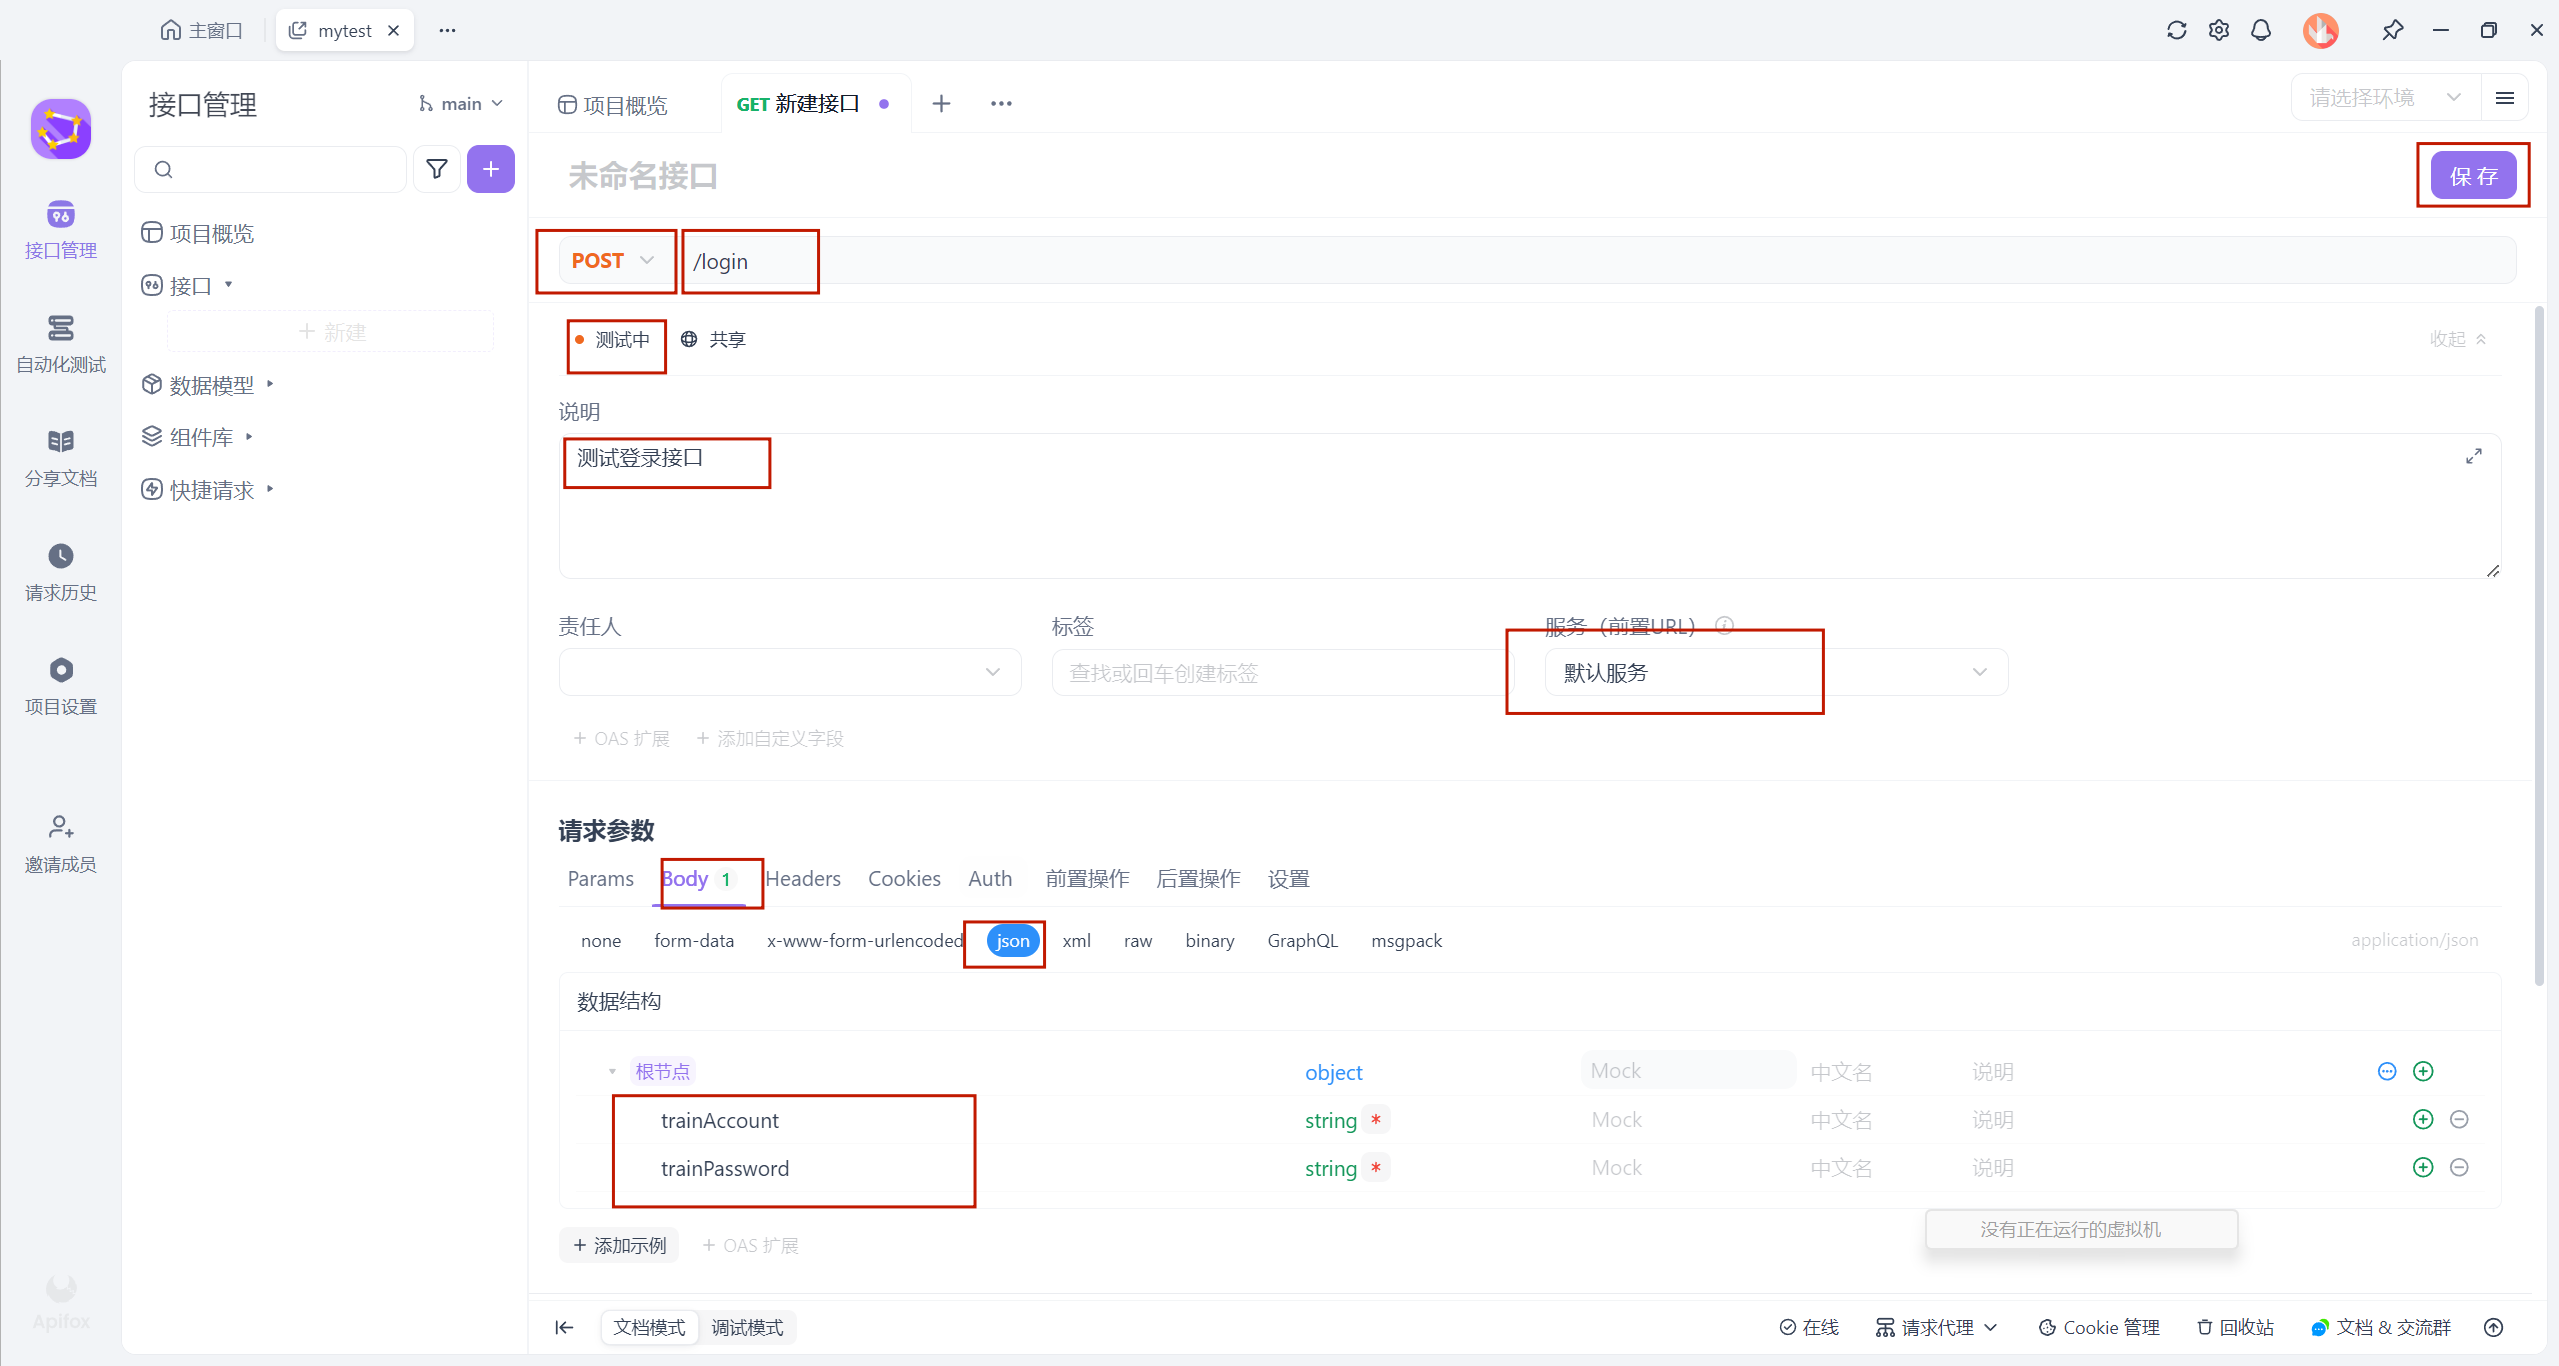Switch to the Headers tab

(x=803, y=879)
